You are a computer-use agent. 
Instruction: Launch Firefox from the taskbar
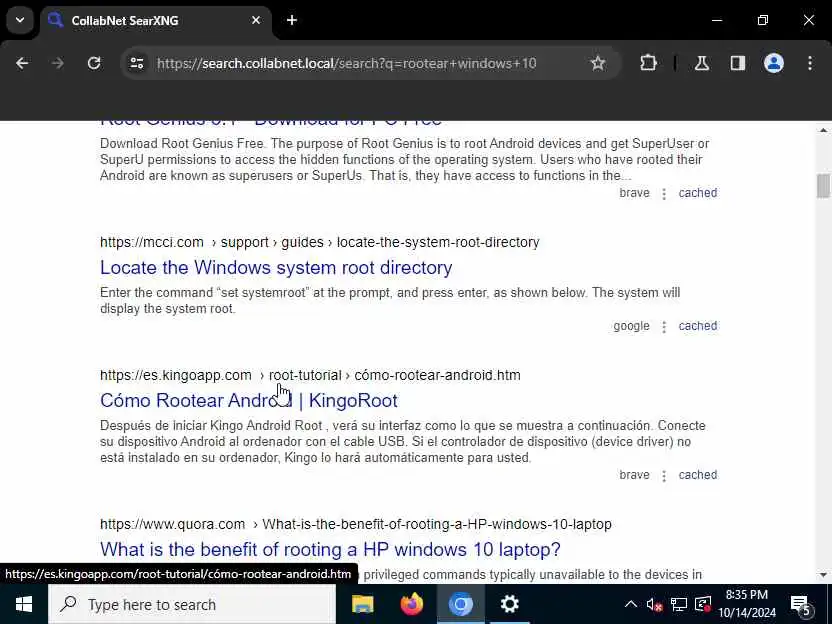click(412, 604)
